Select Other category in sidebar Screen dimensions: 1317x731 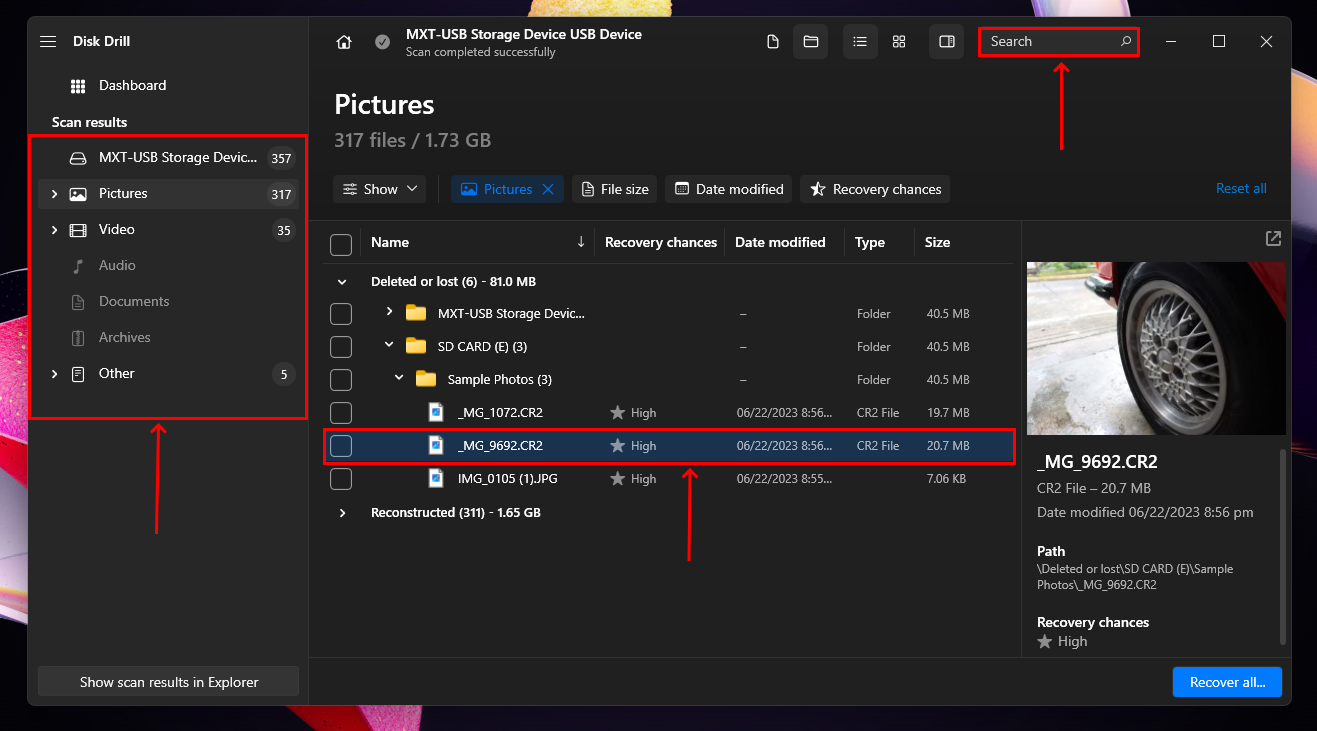pyautogui.click(x=168, y=374)
